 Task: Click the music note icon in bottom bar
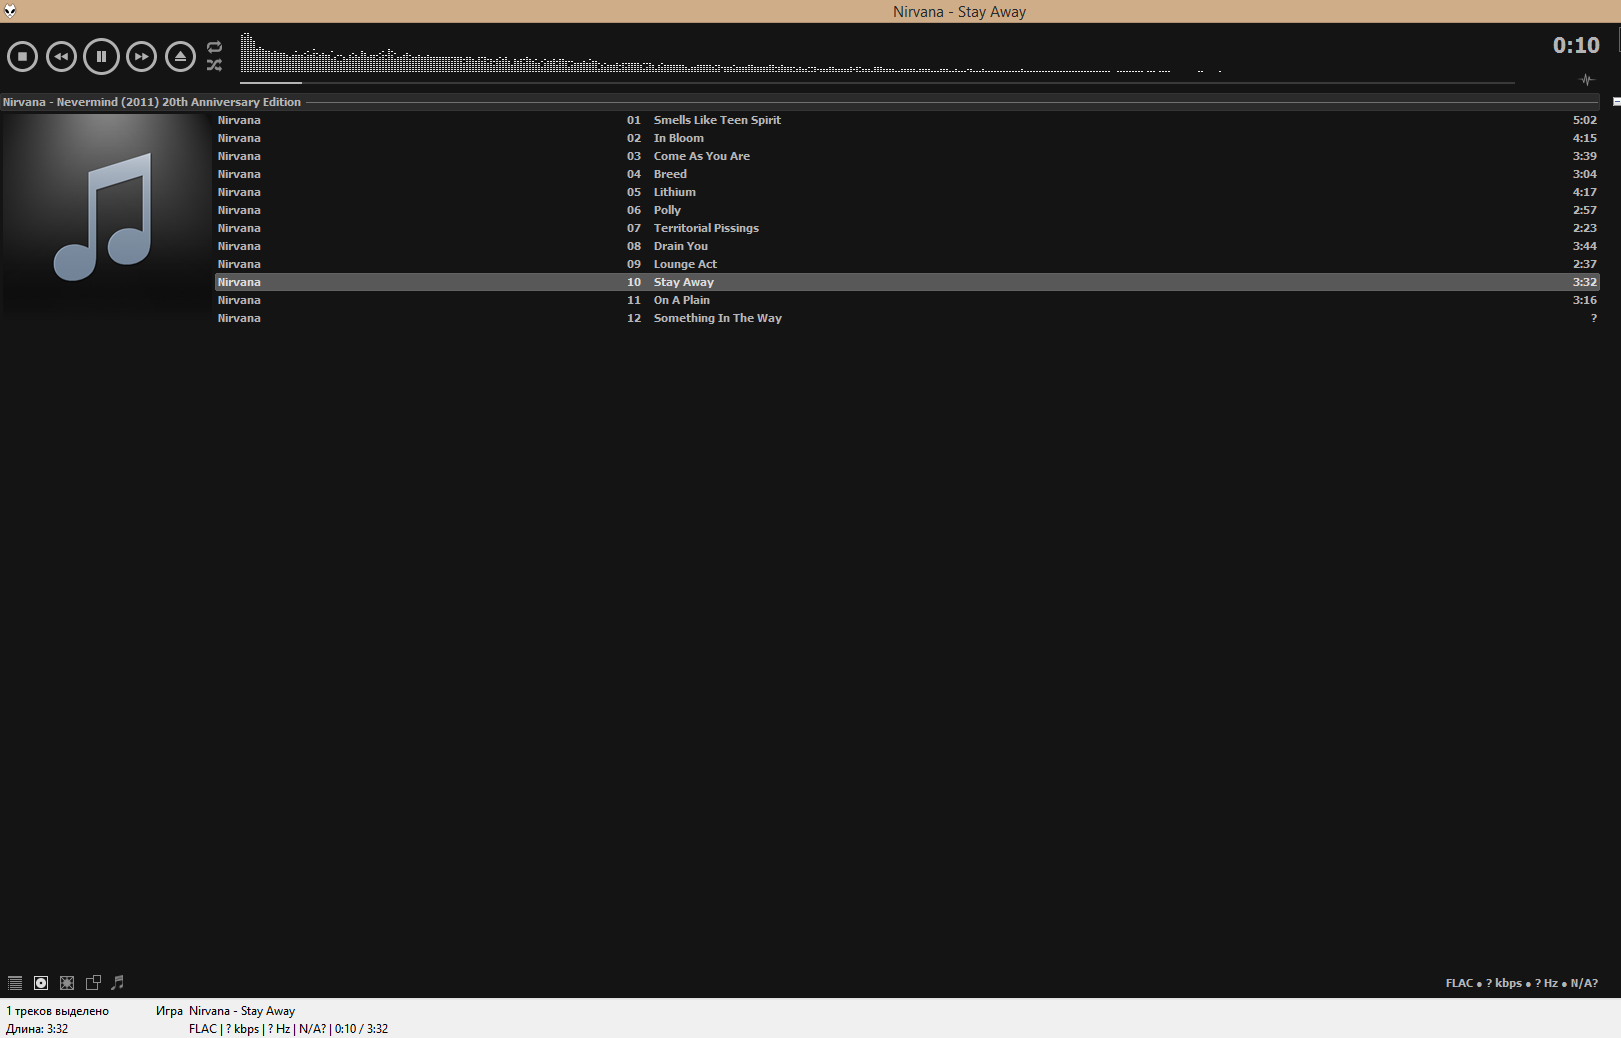[x=118, y=983]
